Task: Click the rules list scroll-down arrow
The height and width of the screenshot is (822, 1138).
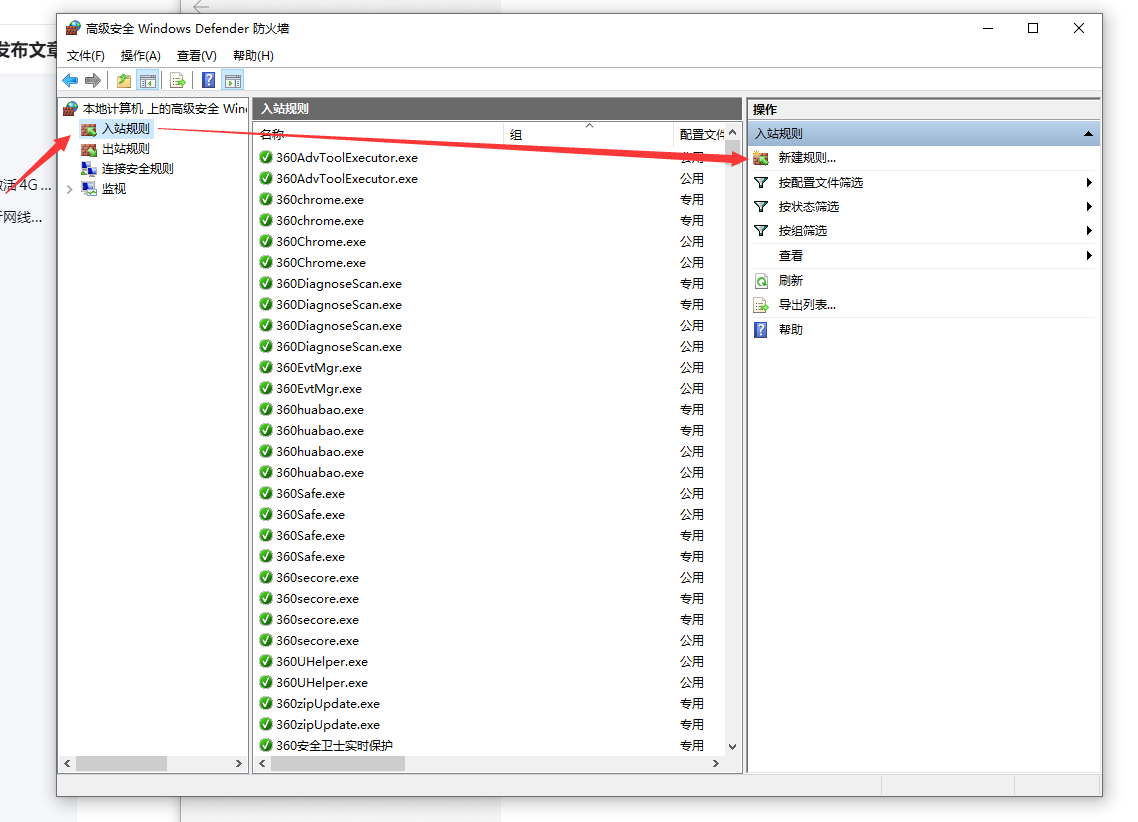Action: tap(732, 747)
